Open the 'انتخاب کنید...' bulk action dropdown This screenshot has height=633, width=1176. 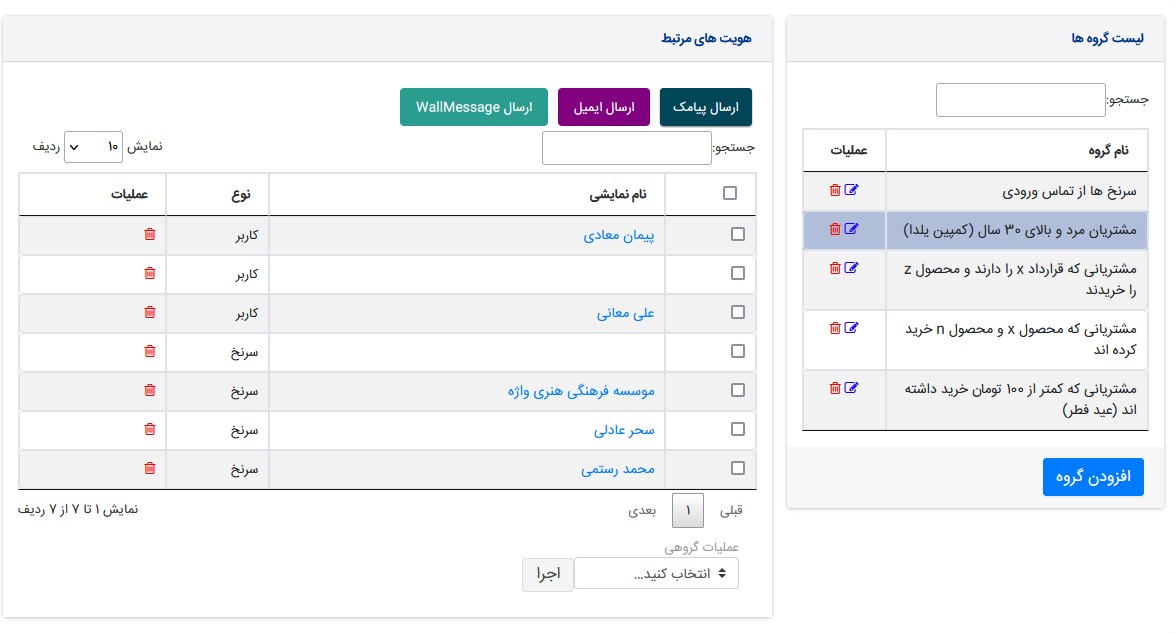(656, 574)
